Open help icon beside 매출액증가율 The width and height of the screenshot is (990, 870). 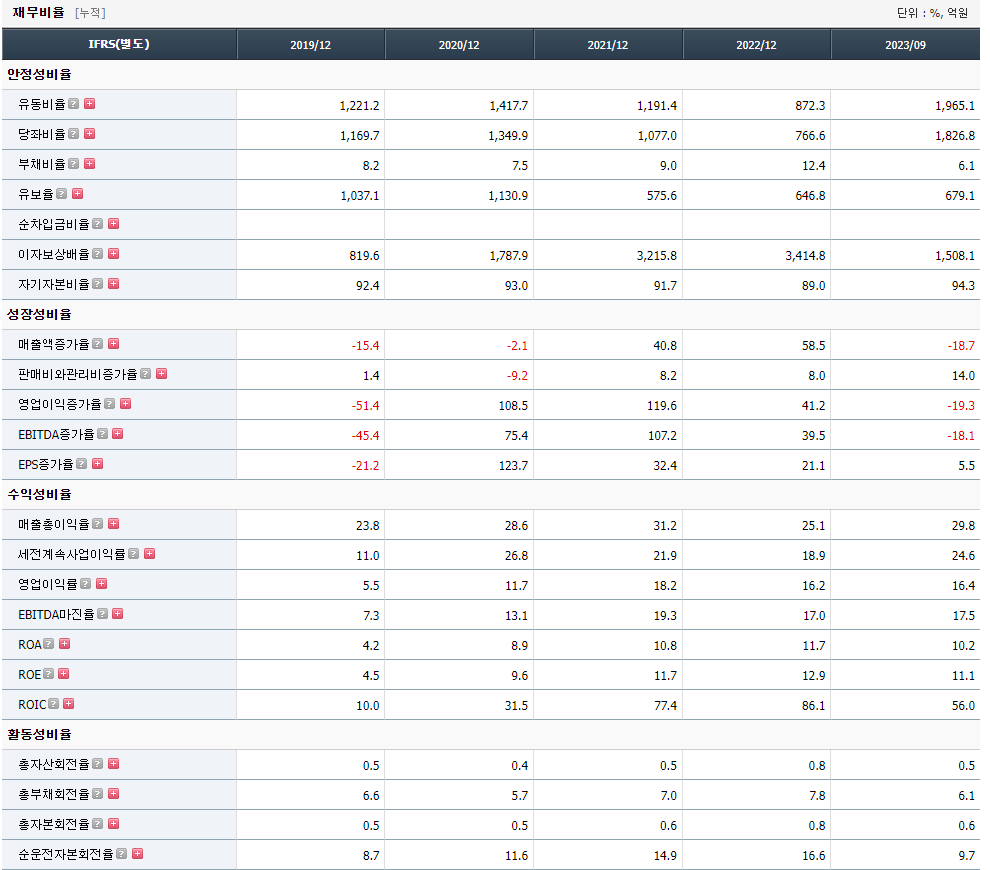[98, 343]
